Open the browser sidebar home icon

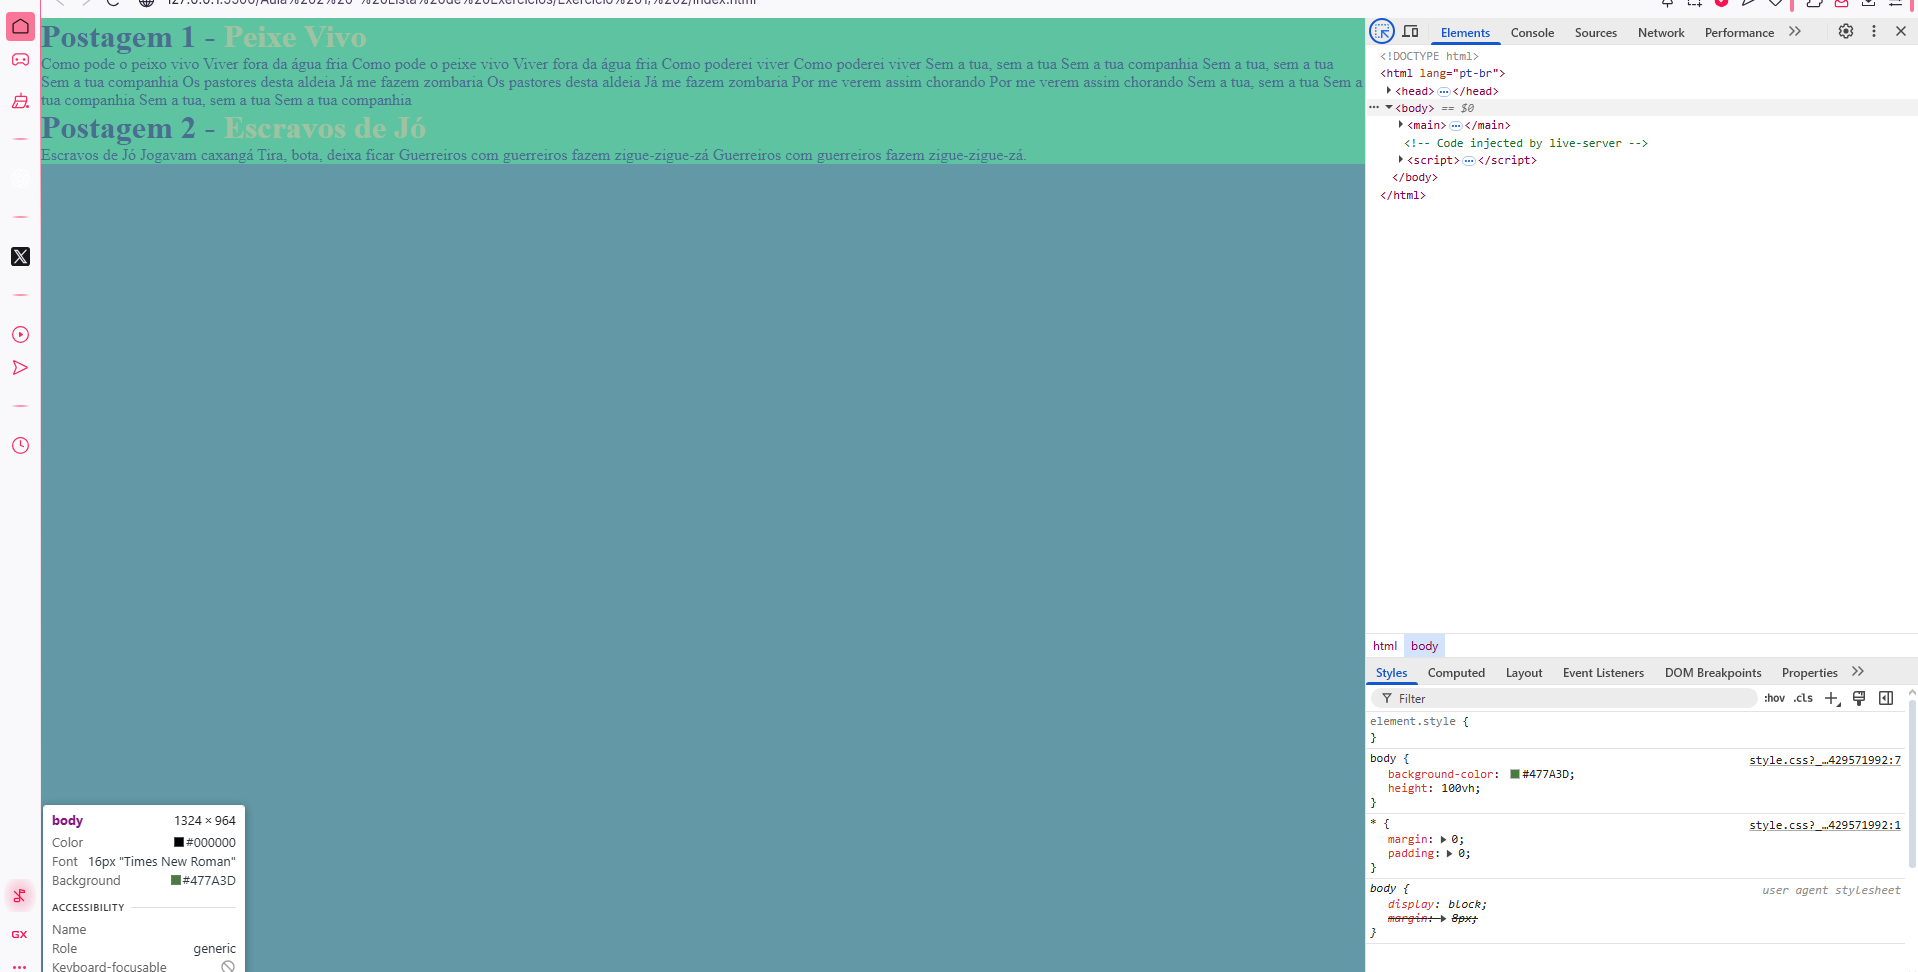coord(20,26)
